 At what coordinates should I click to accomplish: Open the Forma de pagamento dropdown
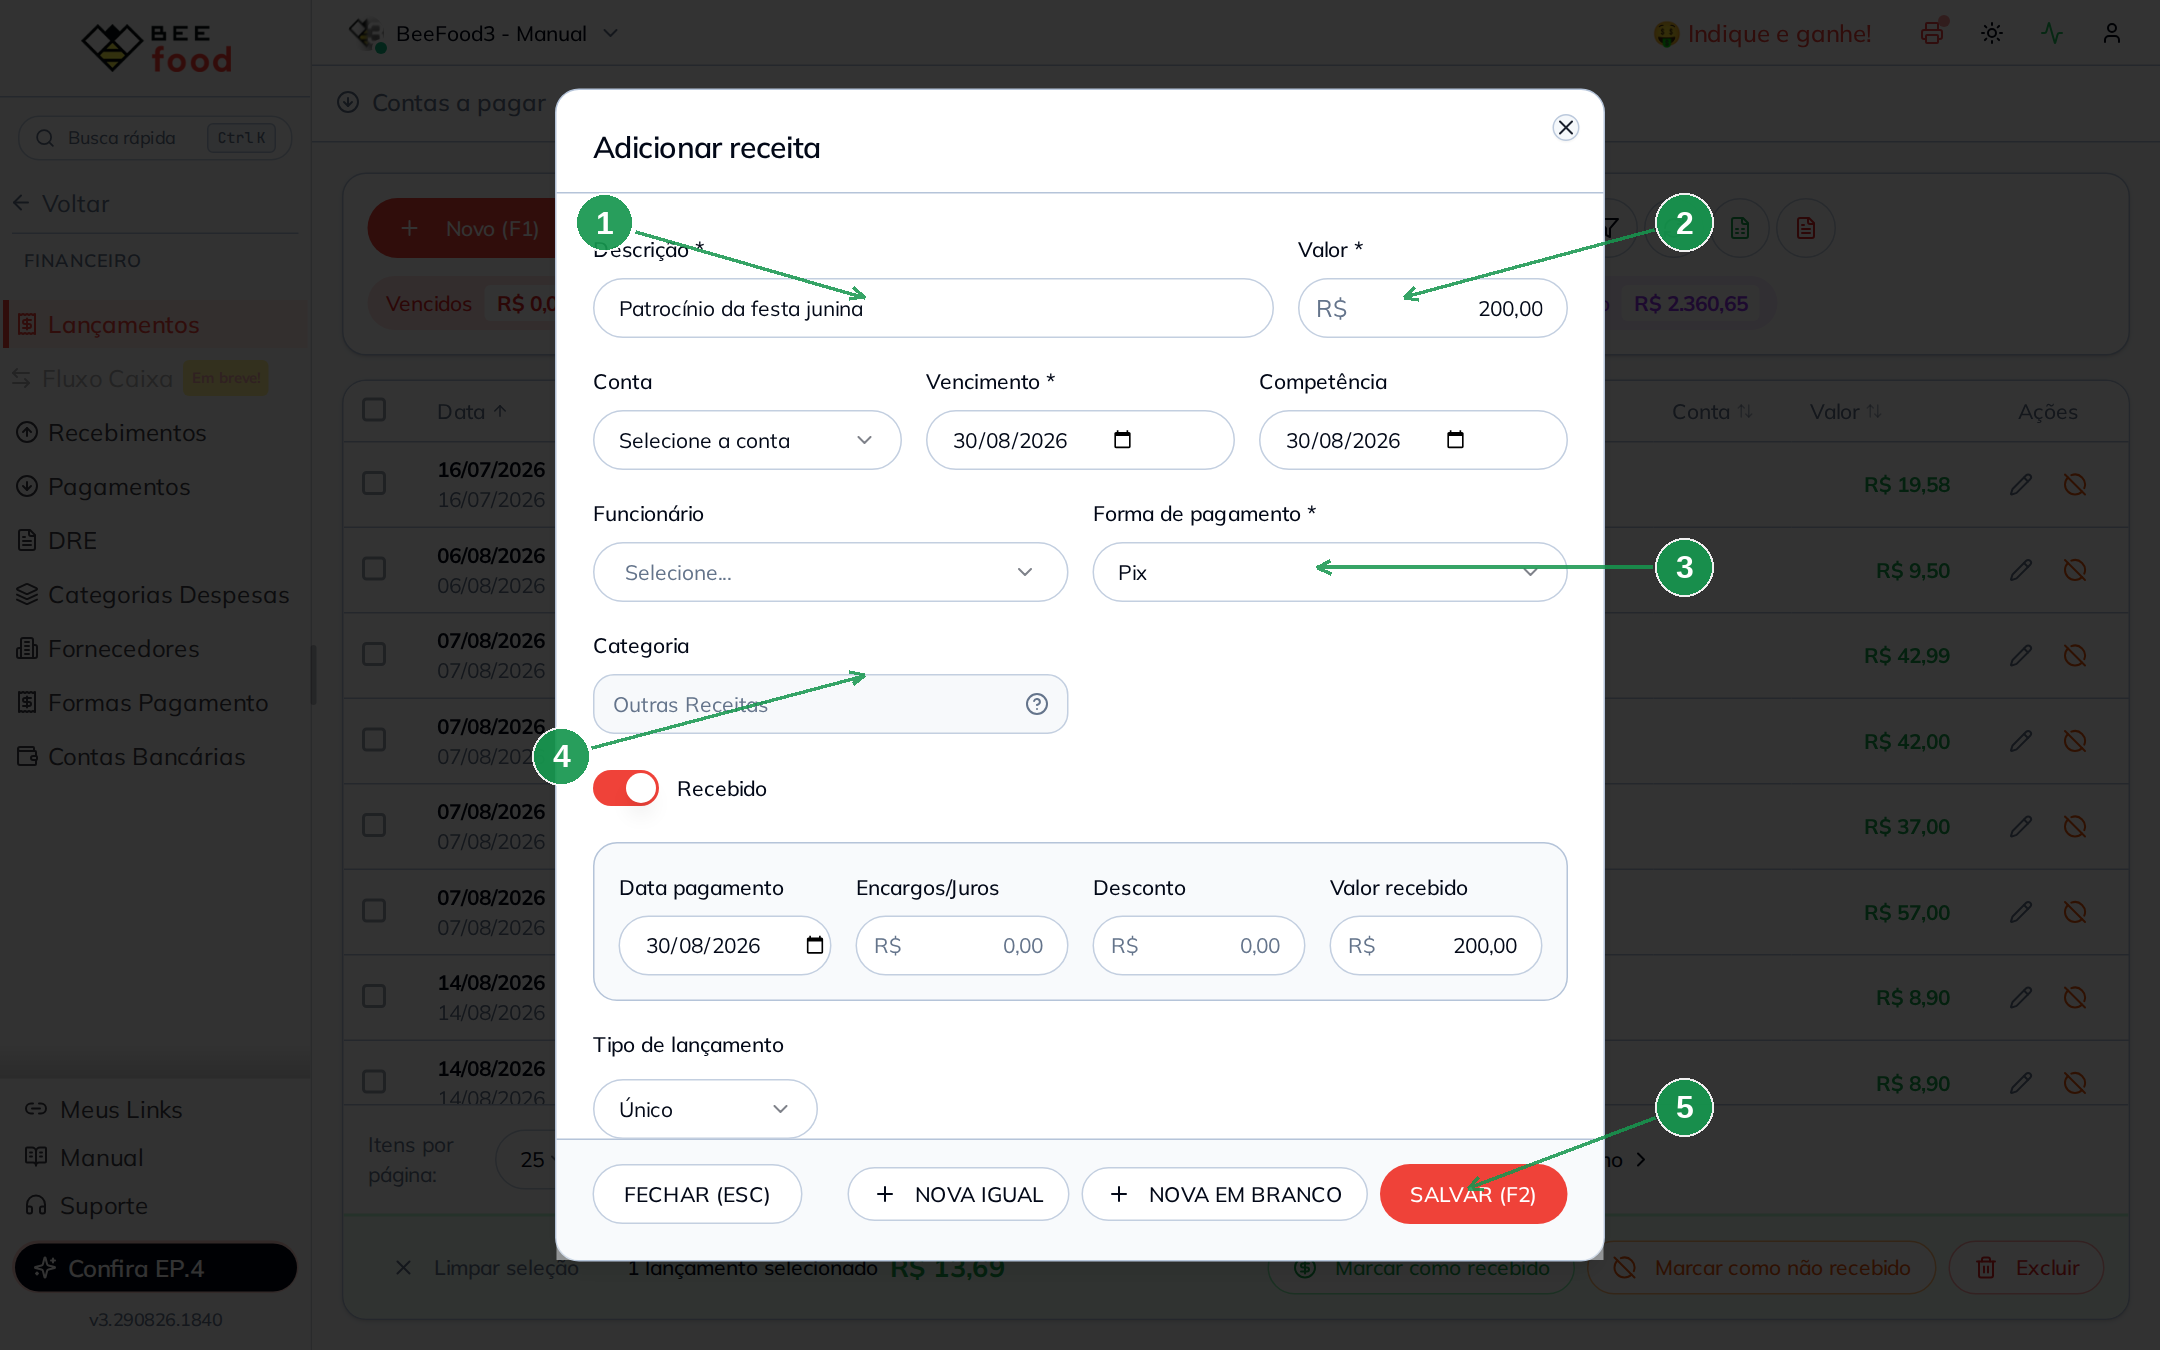coord(1330,572)
